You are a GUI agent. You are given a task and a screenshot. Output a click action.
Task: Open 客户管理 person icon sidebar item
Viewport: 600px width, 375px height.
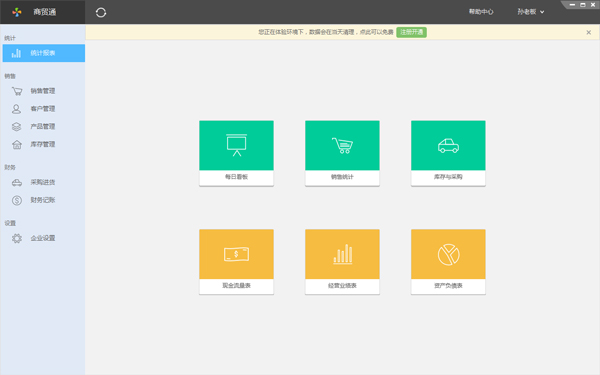(x=44, y=109)
